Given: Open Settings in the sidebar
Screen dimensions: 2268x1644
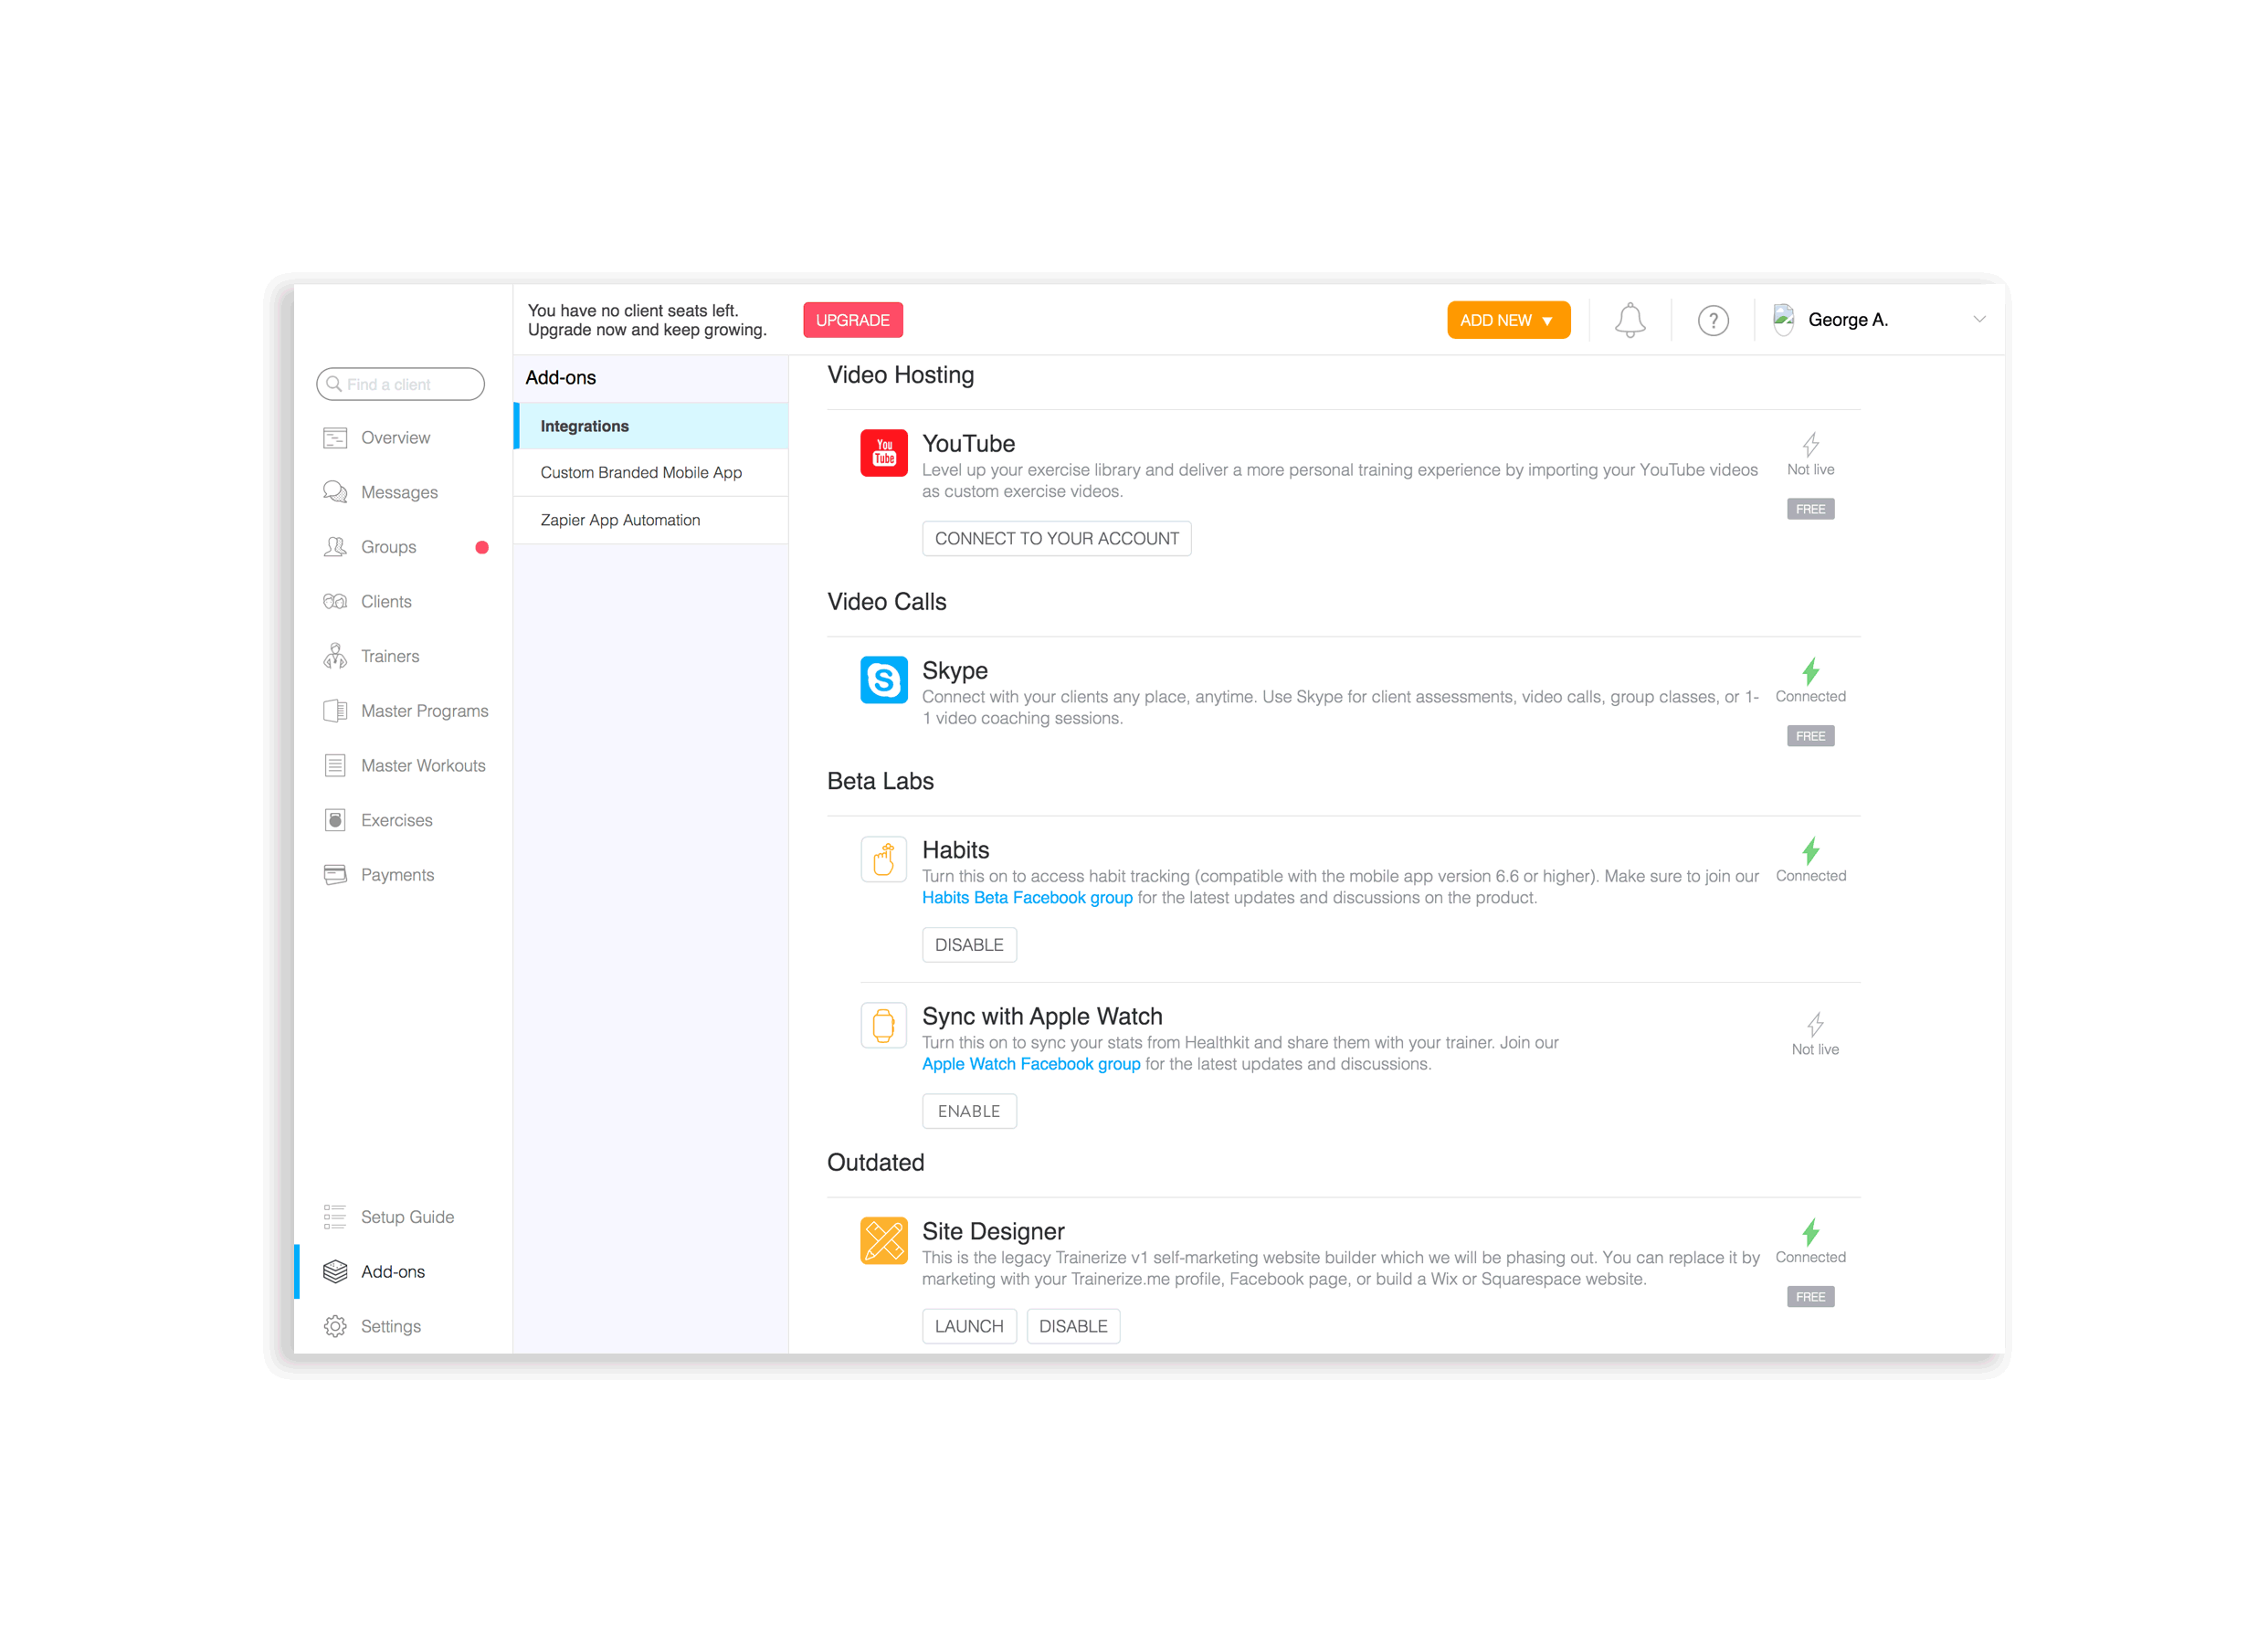Looking at the screenshot, I should (390, 1326).
